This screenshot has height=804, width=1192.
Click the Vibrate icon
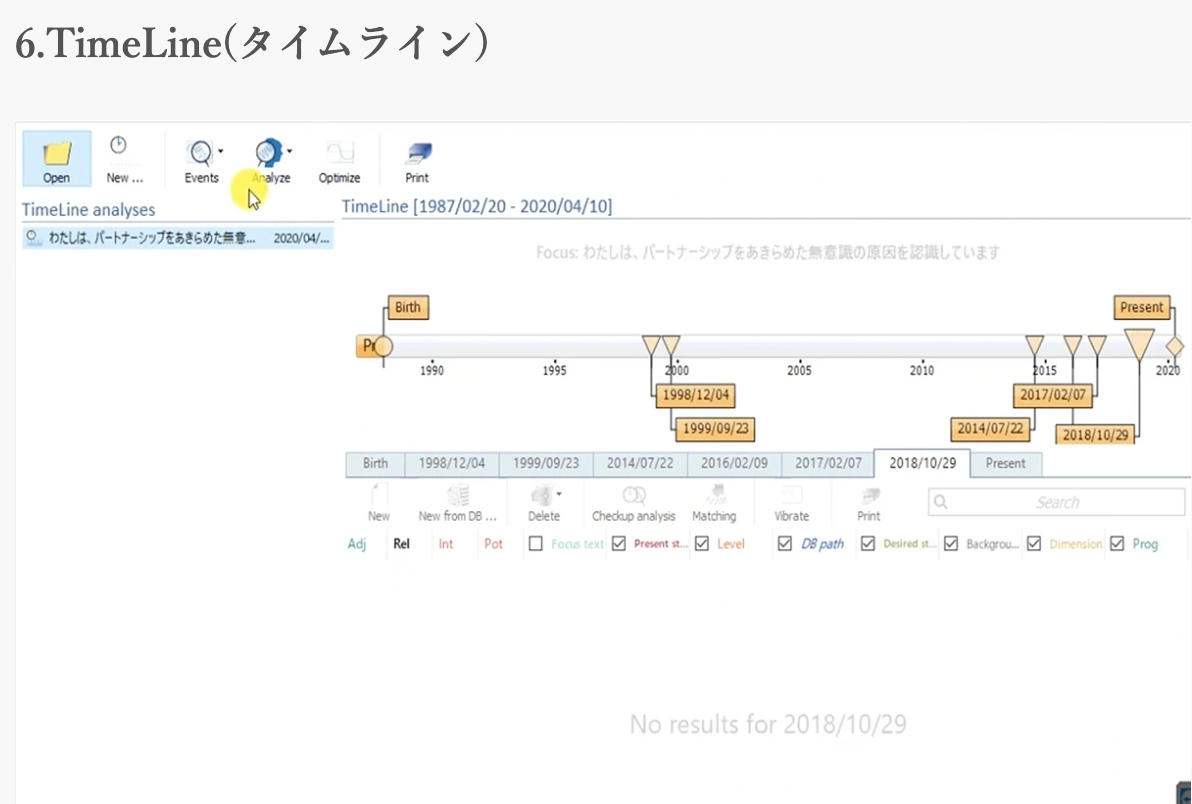792,495
